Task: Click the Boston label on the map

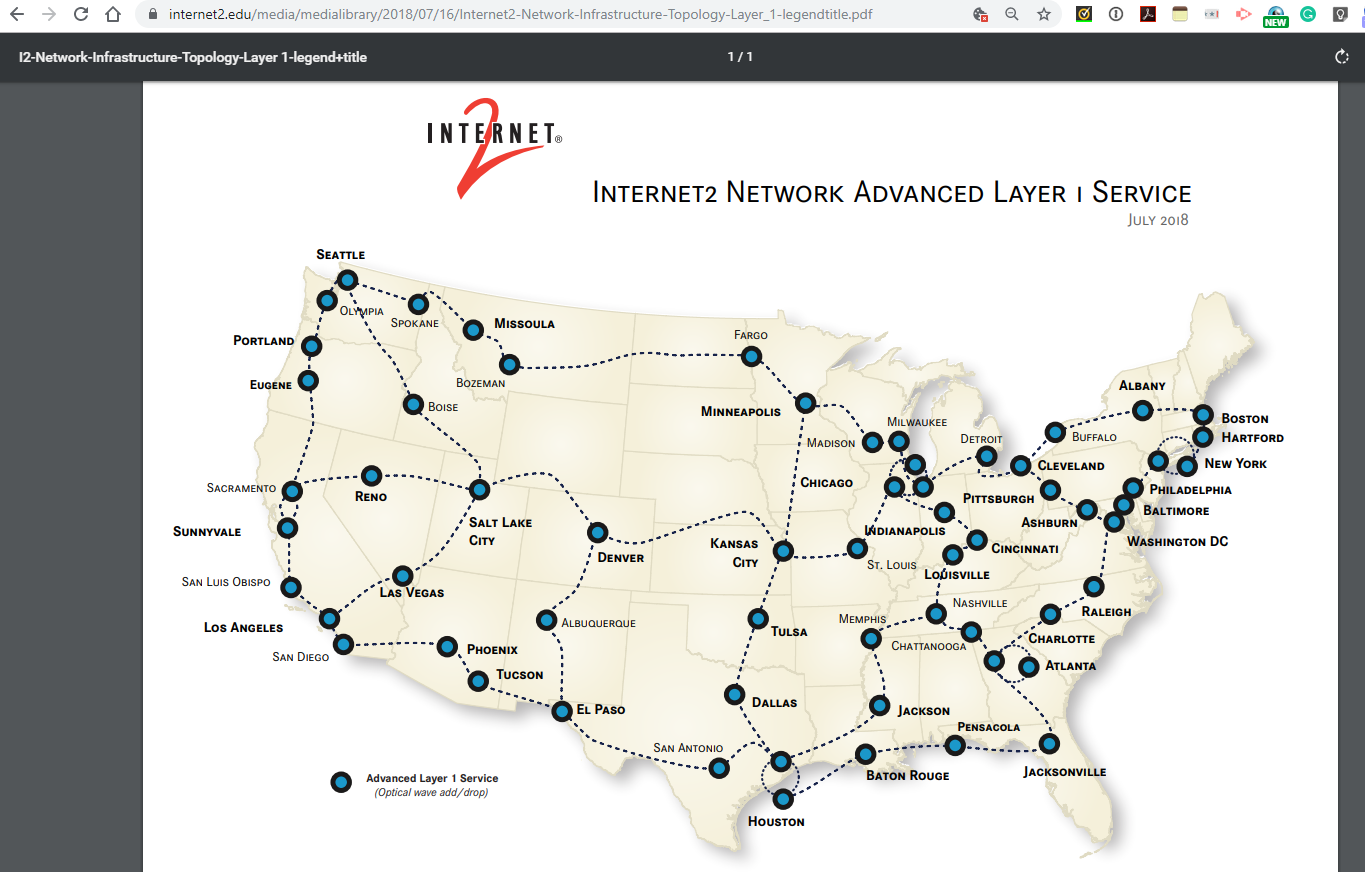Action: tap(1245, 418)
